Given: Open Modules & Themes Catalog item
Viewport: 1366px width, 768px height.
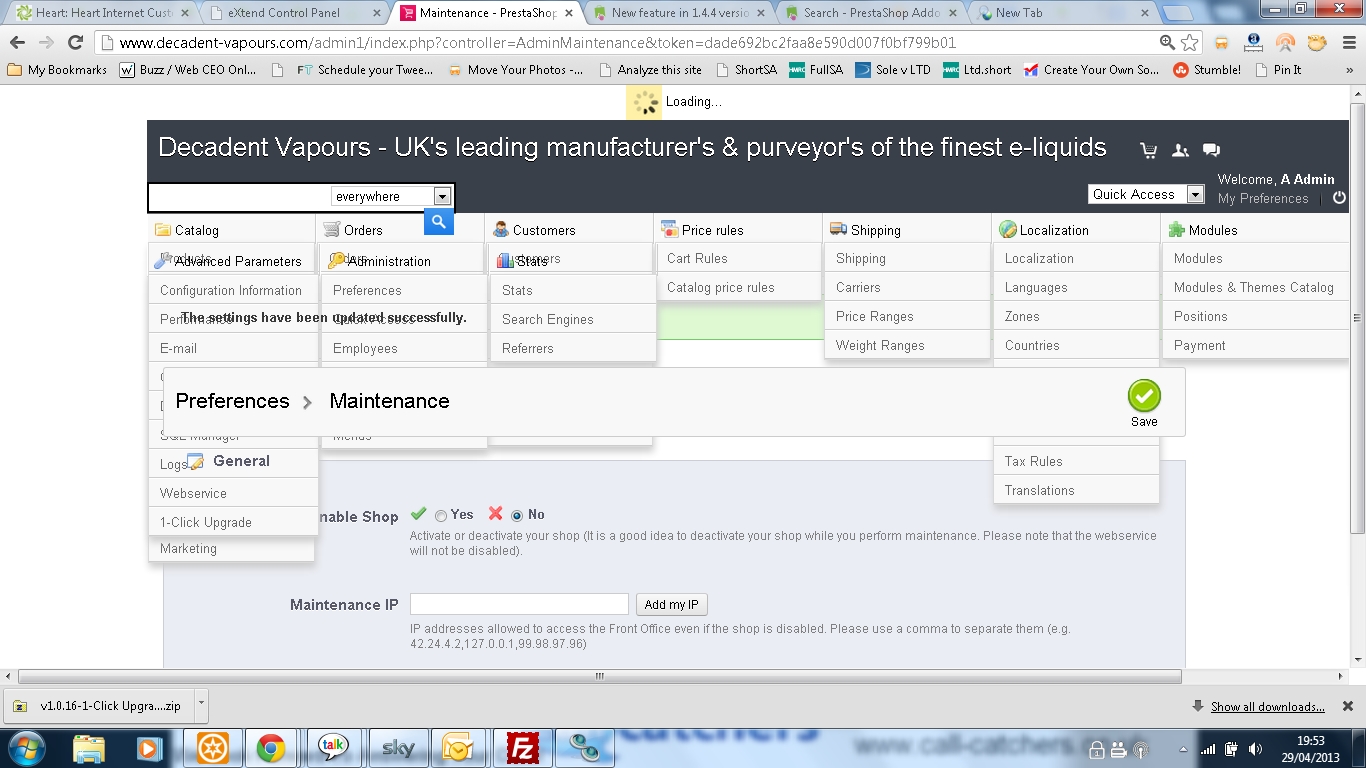Looking at the screenshot, I should [1254, 287].
